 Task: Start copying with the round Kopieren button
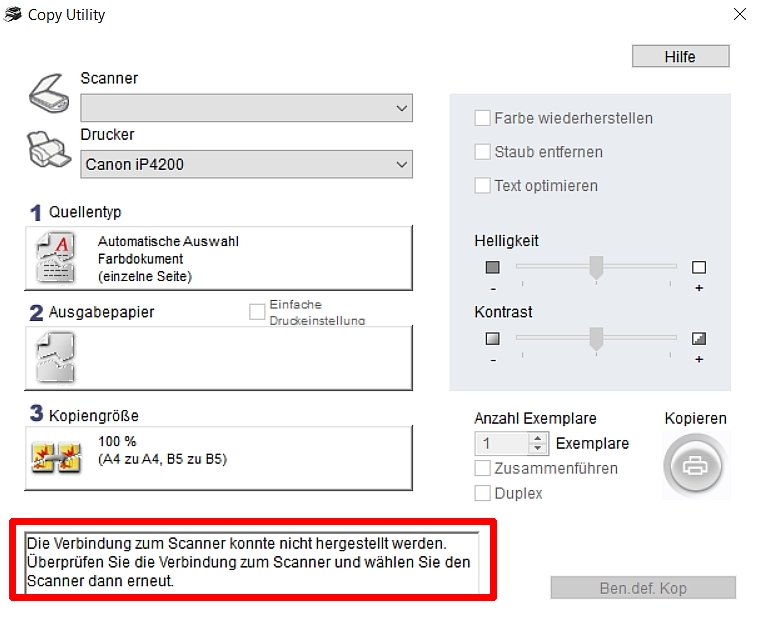pyautogui.click(x=696, y=466)
